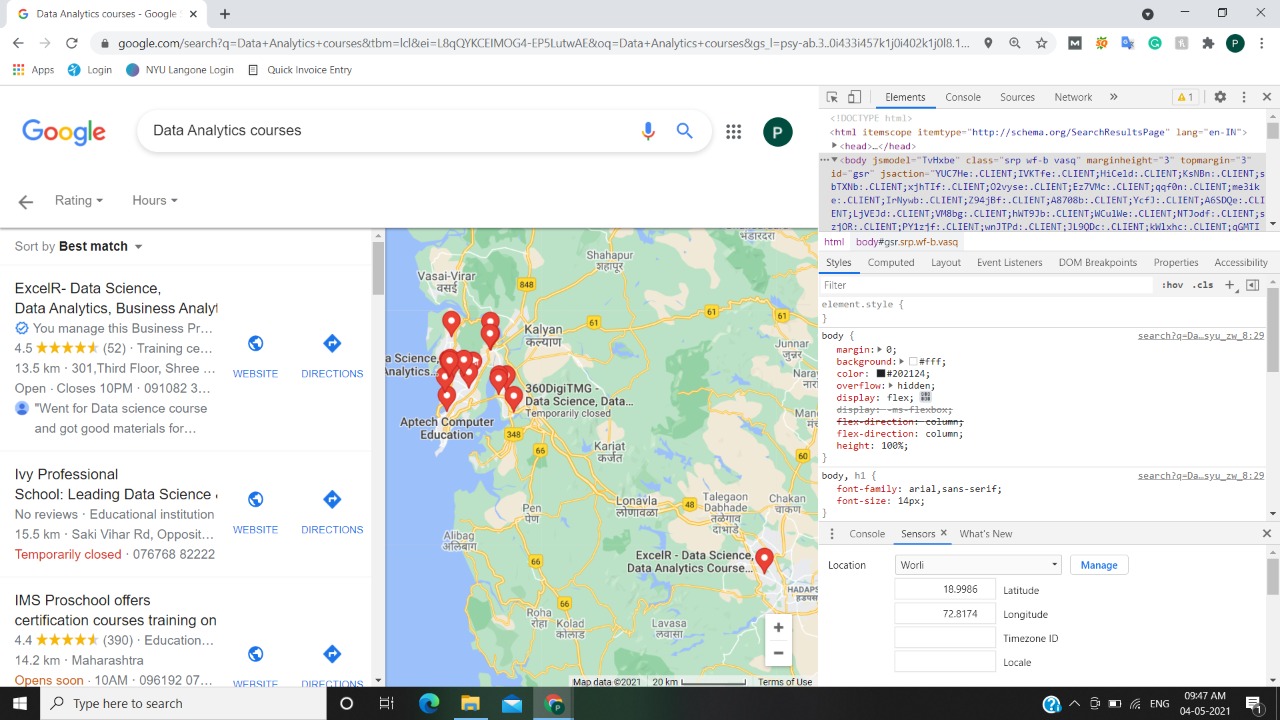Open the Terms of Use map link
Viewport: 1280px width, 720px height.
pos(785,682)
